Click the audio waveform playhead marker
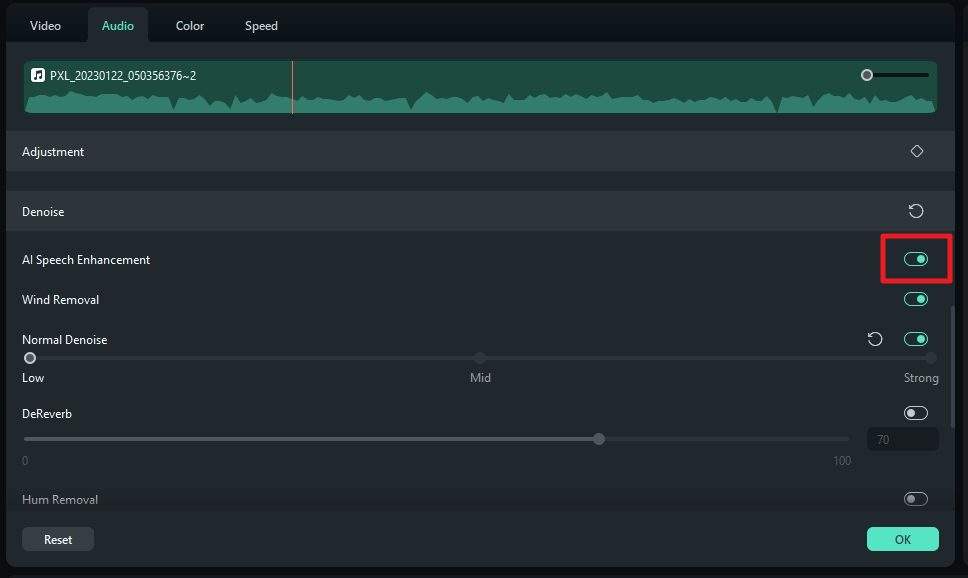Screen dimensions: 968x578 coord(292,87)
